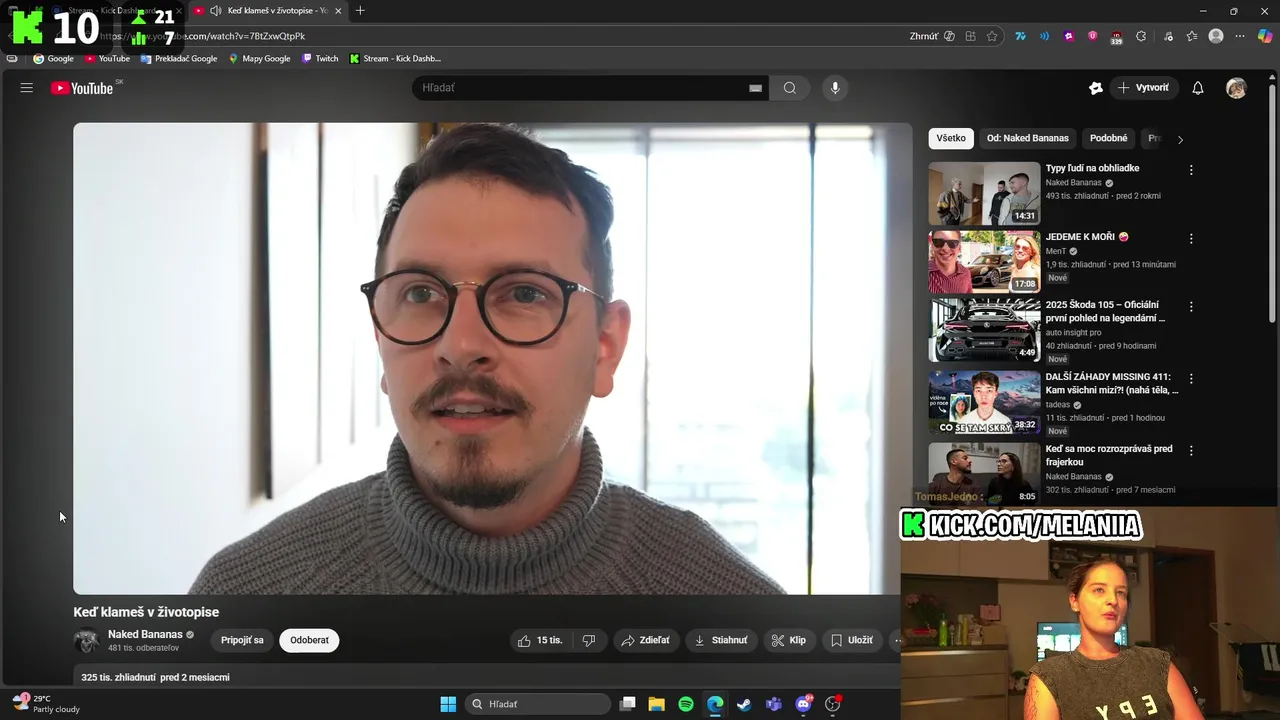
Task: Open thumbnail of Typy ľudí na obhliadke
Action: click(x=984, y=193)
